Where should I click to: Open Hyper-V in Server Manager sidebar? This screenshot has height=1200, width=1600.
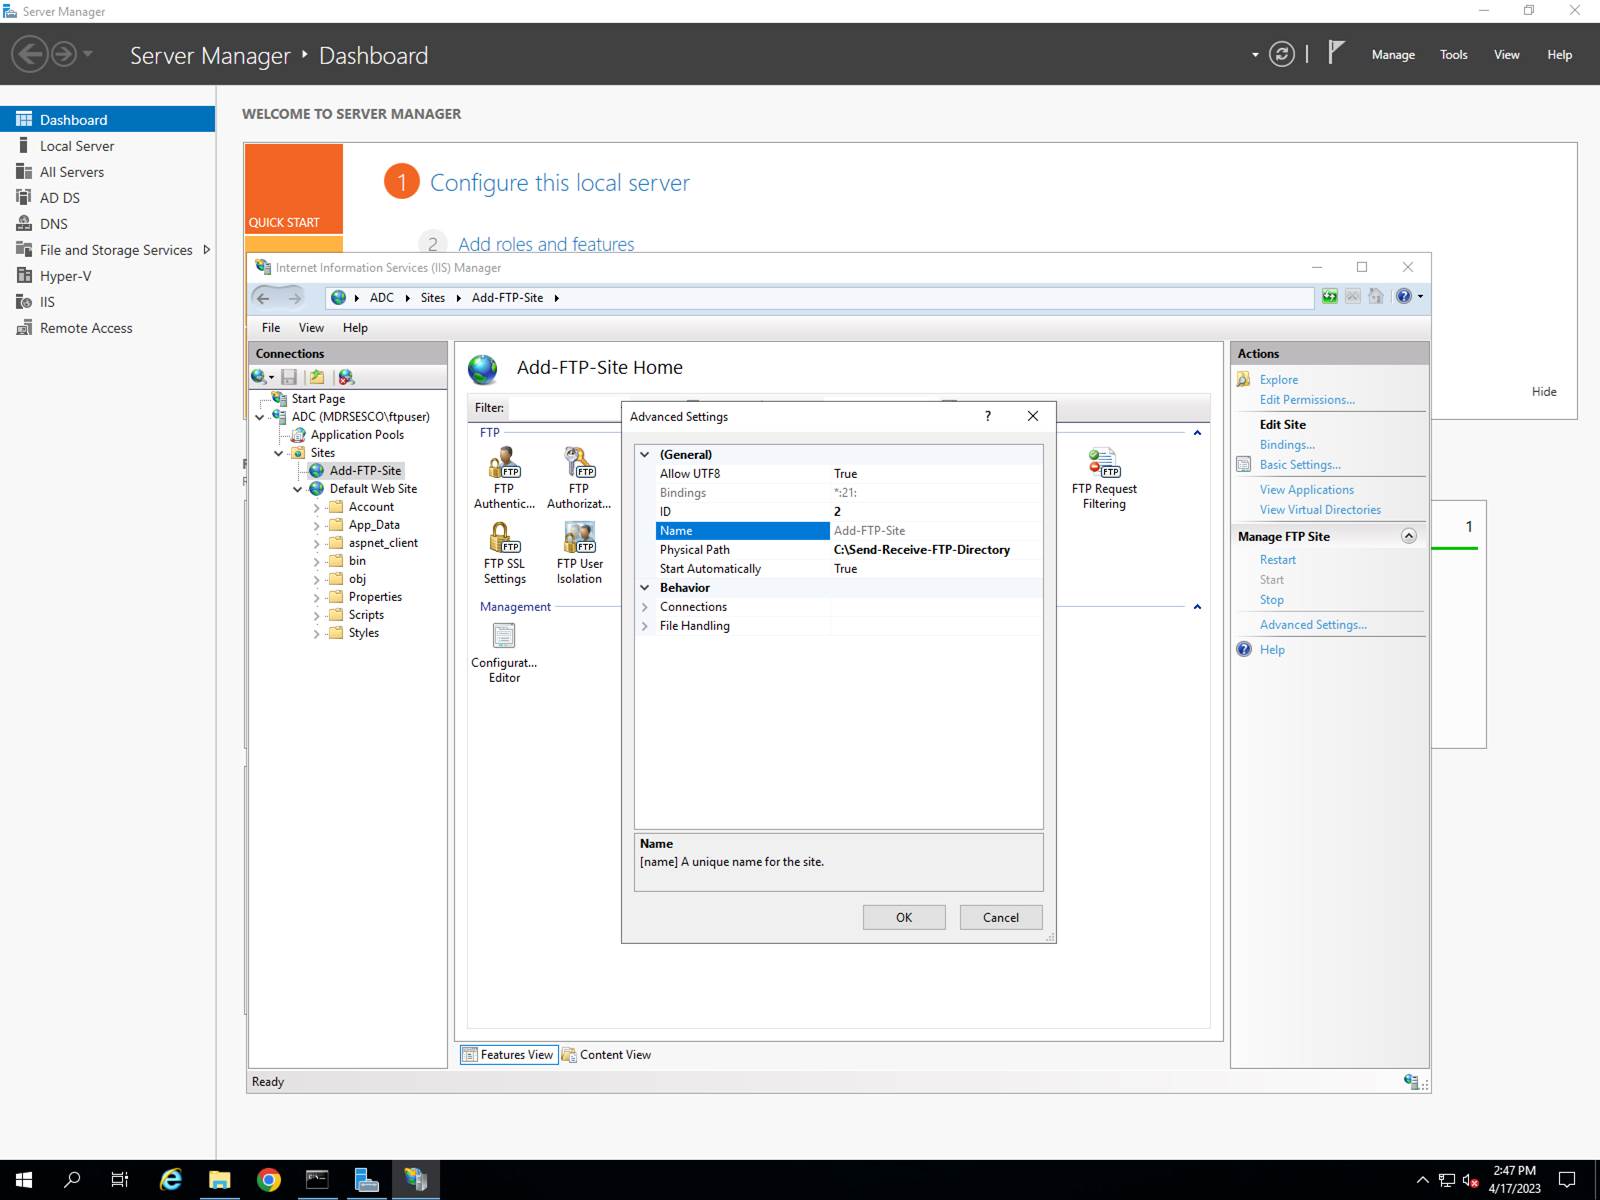[65, 276]
